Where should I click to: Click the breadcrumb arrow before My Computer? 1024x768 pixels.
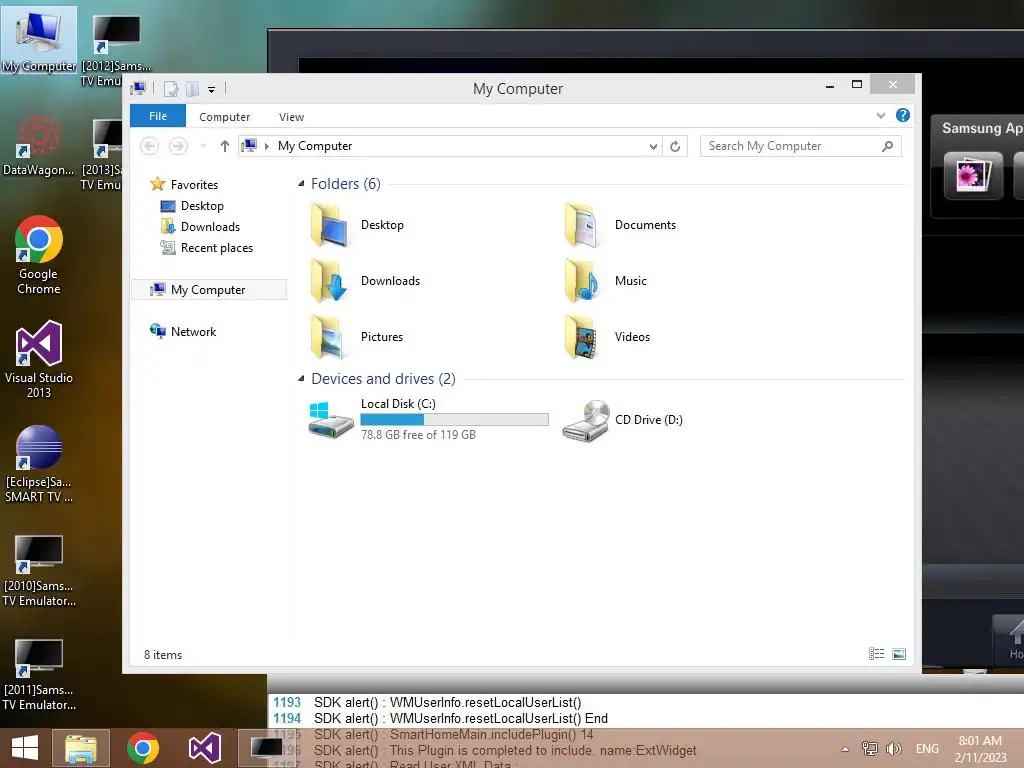266,146
